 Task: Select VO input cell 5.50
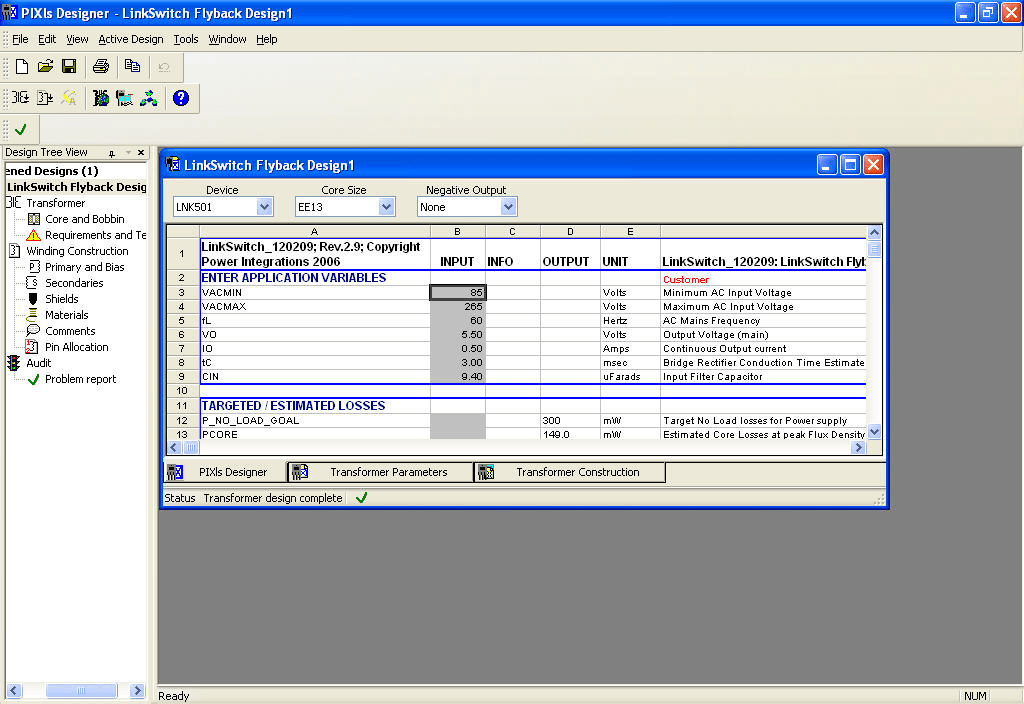tap(457, 334)
